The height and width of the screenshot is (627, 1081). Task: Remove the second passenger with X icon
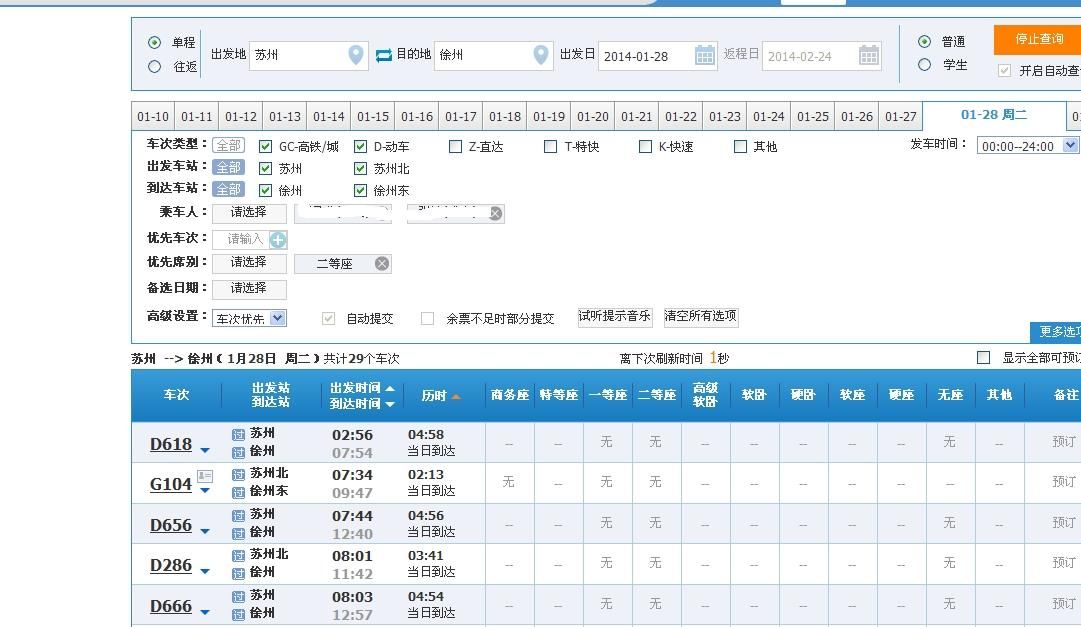click(495, 213)
